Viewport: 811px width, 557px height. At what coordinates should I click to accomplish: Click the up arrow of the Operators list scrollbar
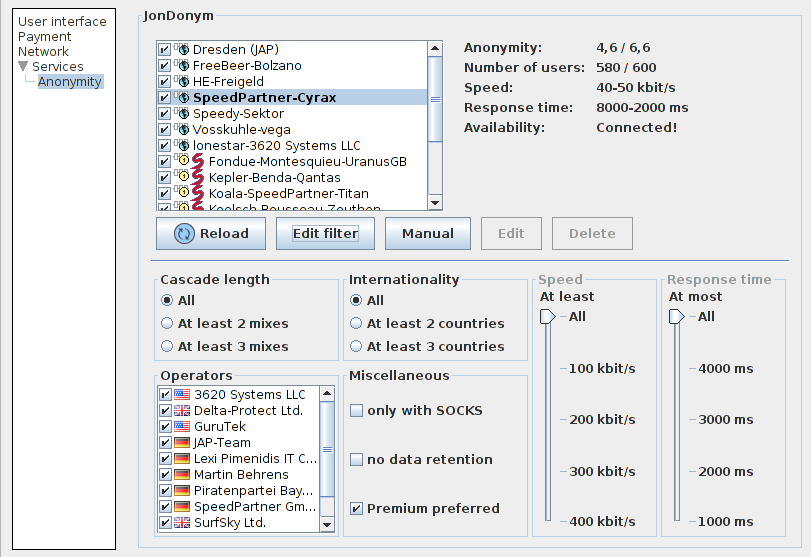pos(327,394)
